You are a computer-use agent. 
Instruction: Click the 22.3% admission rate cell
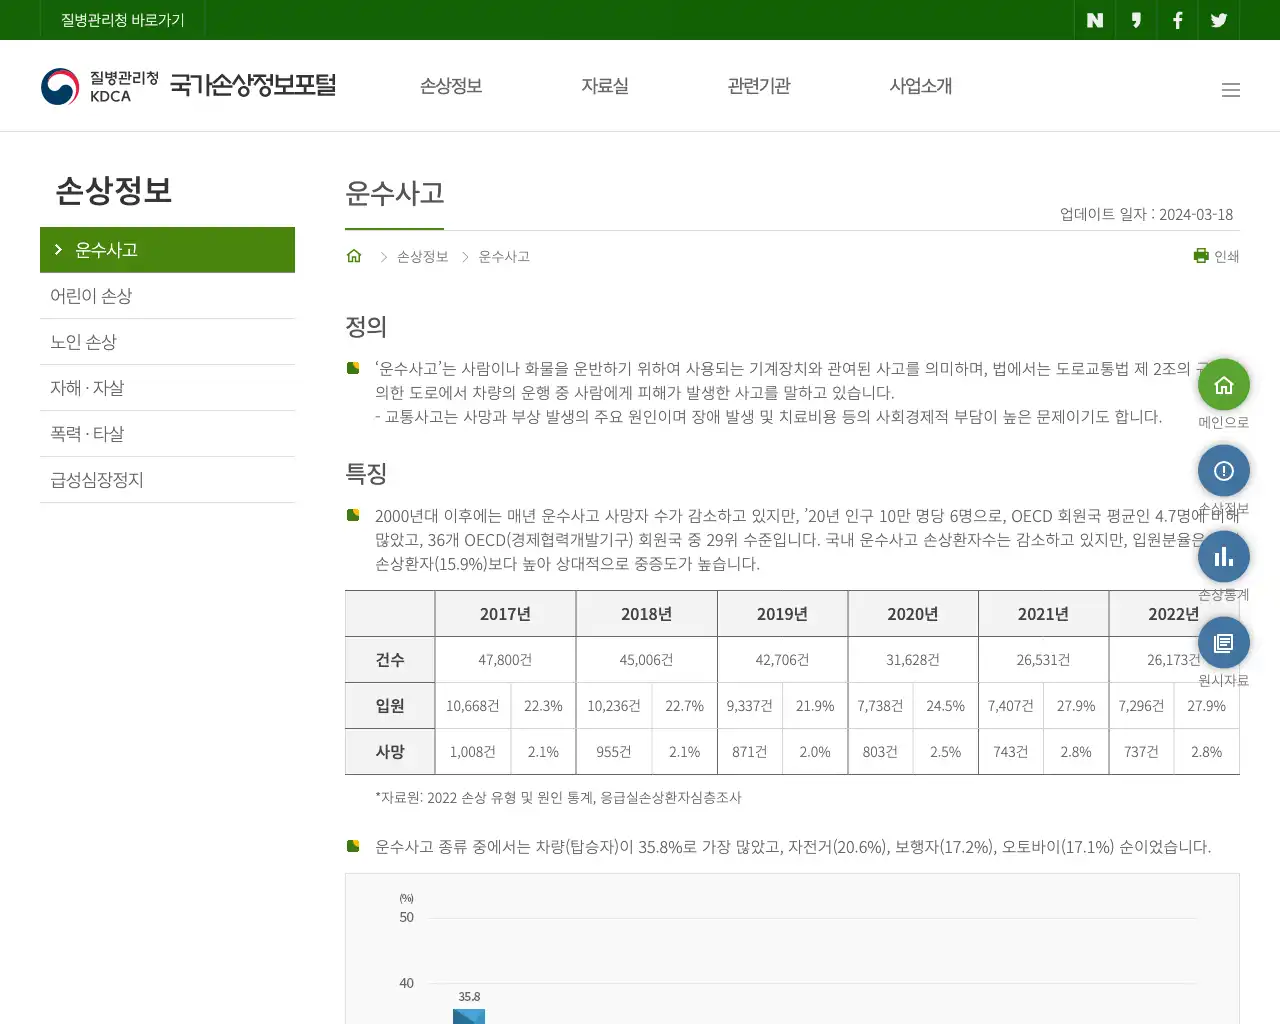pyautogui.click(x=543, y=706)
